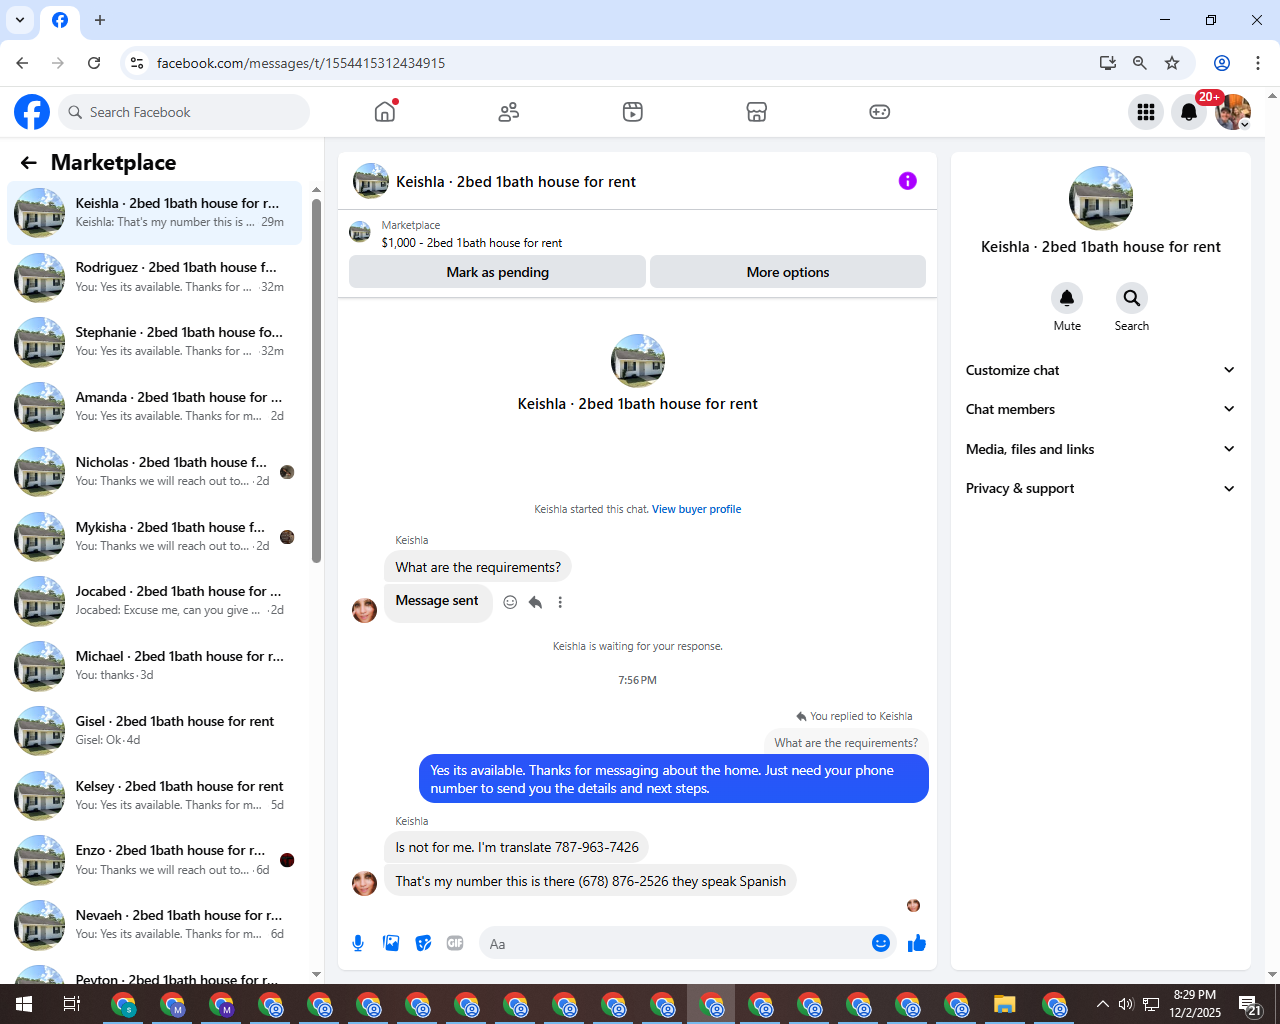Open conversation information purple icon
The height and width of the screenshot is (1024, 1280).
[x=908, y=181]
